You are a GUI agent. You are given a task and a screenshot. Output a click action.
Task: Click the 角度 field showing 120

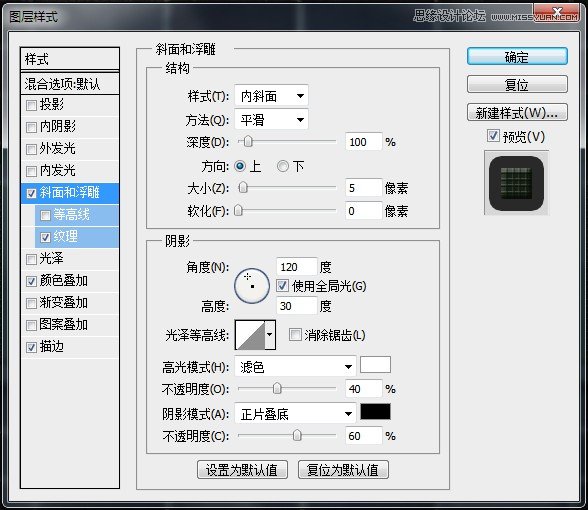[297, 267]
